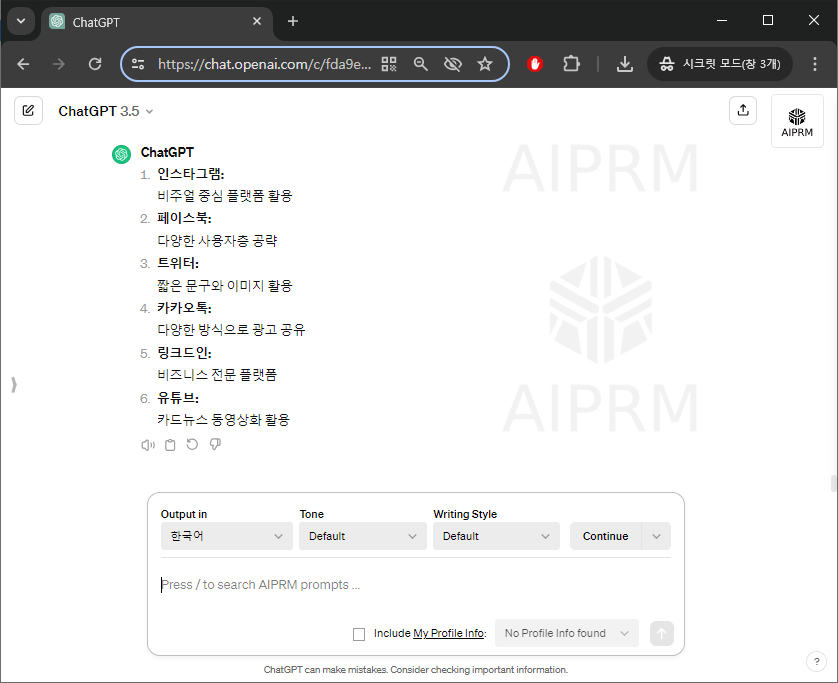The width and height of the screenshot is (838, 683).
Task: Open the Tone dropdown
Action: (363, 536)
